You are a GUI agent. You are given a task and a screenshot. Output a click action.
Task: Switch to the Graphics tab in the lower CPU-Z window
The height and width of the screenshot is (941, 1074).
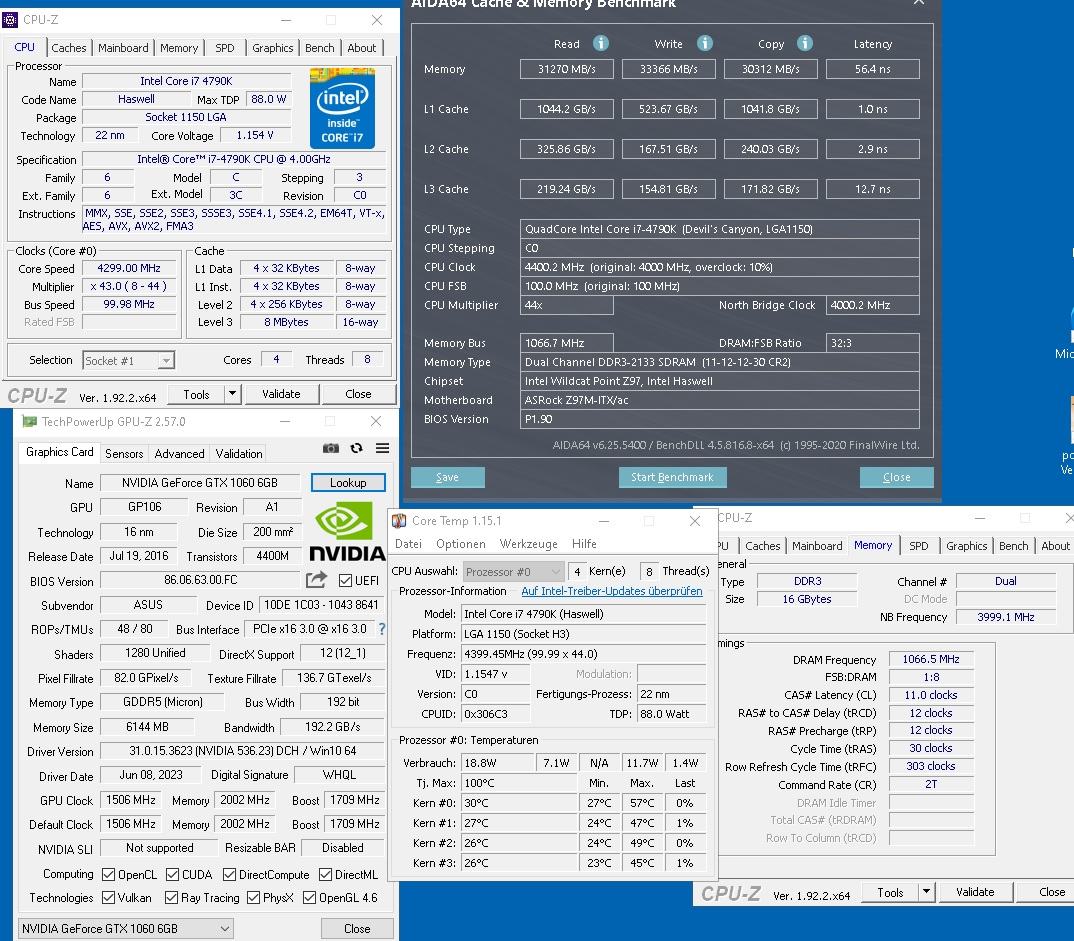(x=966, y=546)
